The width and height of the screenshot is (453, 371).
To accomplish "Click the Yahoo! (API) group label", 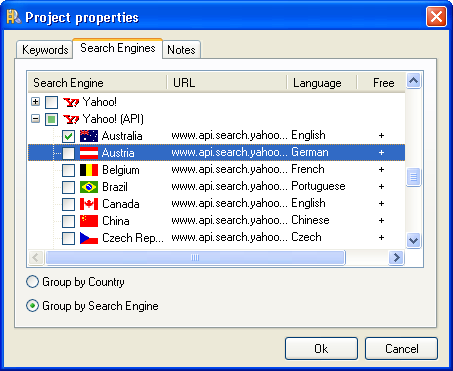I will tap(113, 119).
